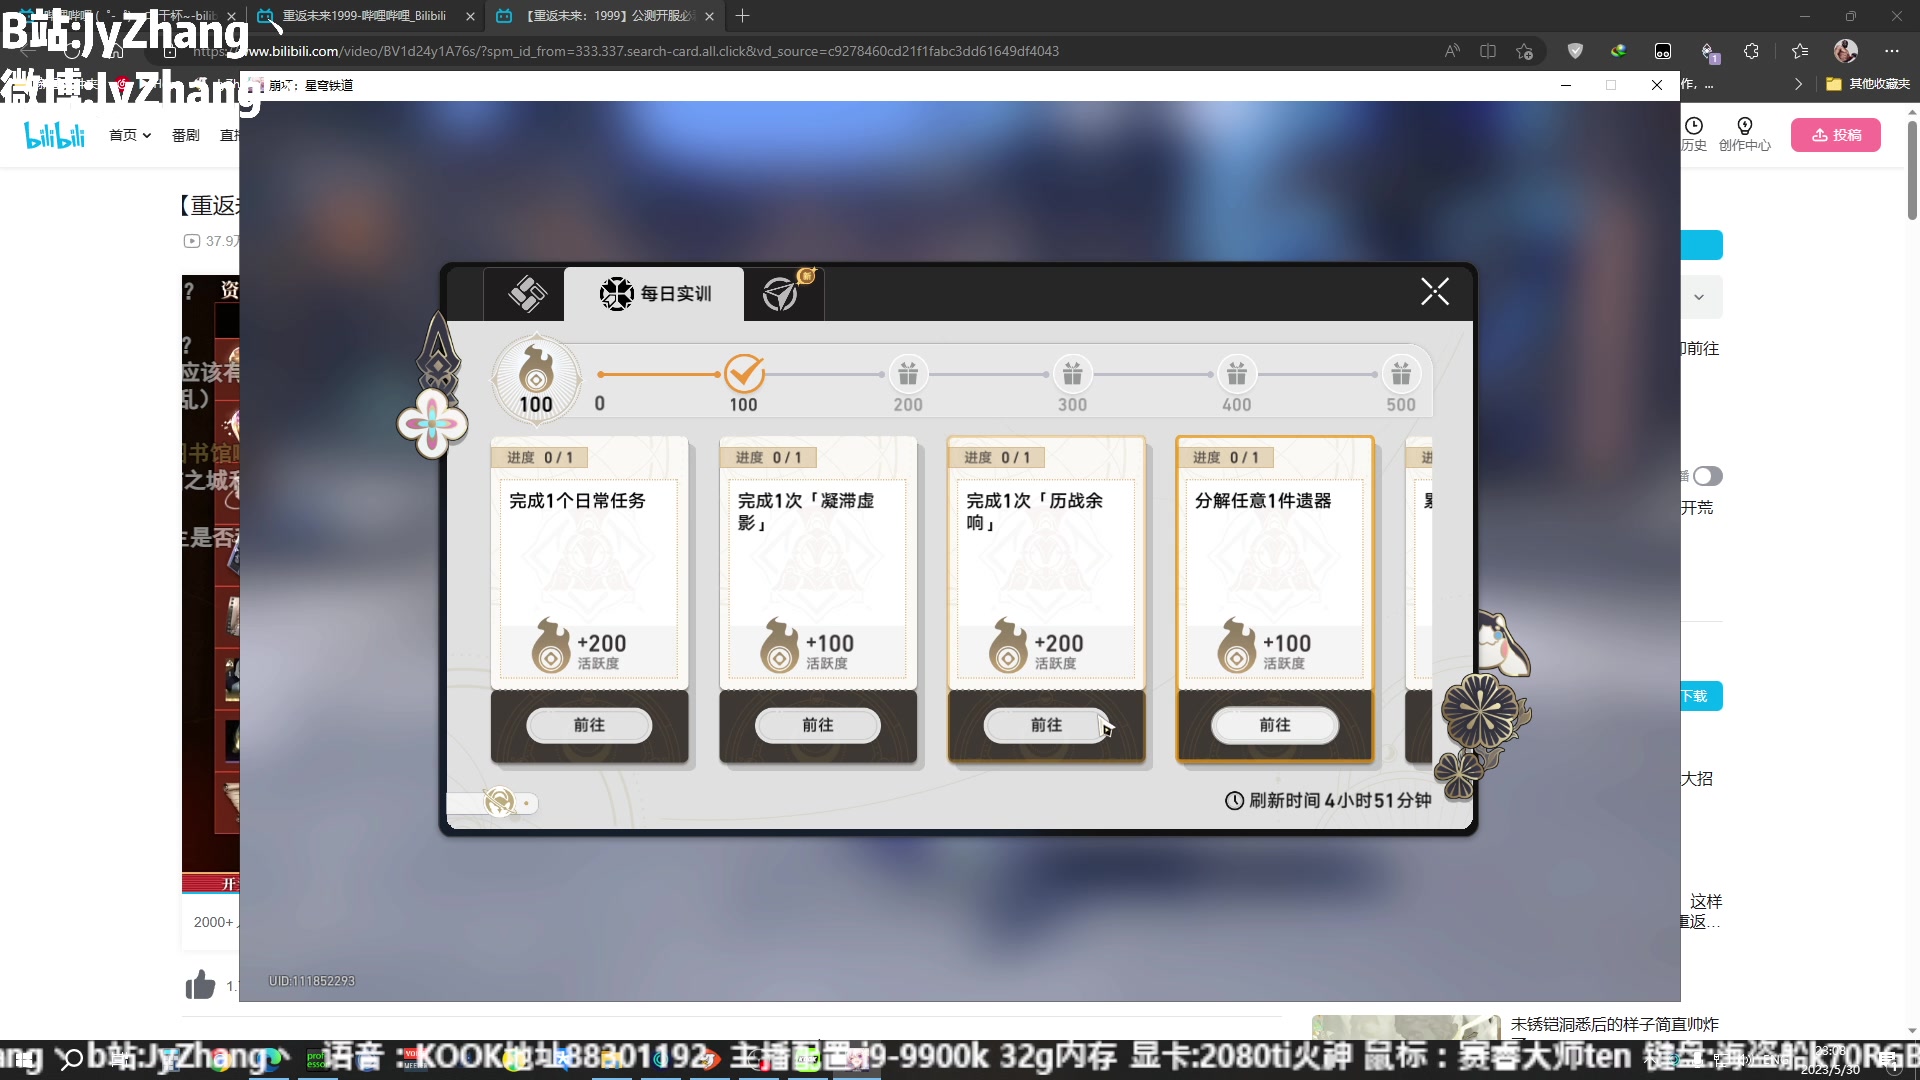This screenshot has height=1080, width=1920.
Task: Open the diamond-shaped guide tab
Action: click(526, 294)
